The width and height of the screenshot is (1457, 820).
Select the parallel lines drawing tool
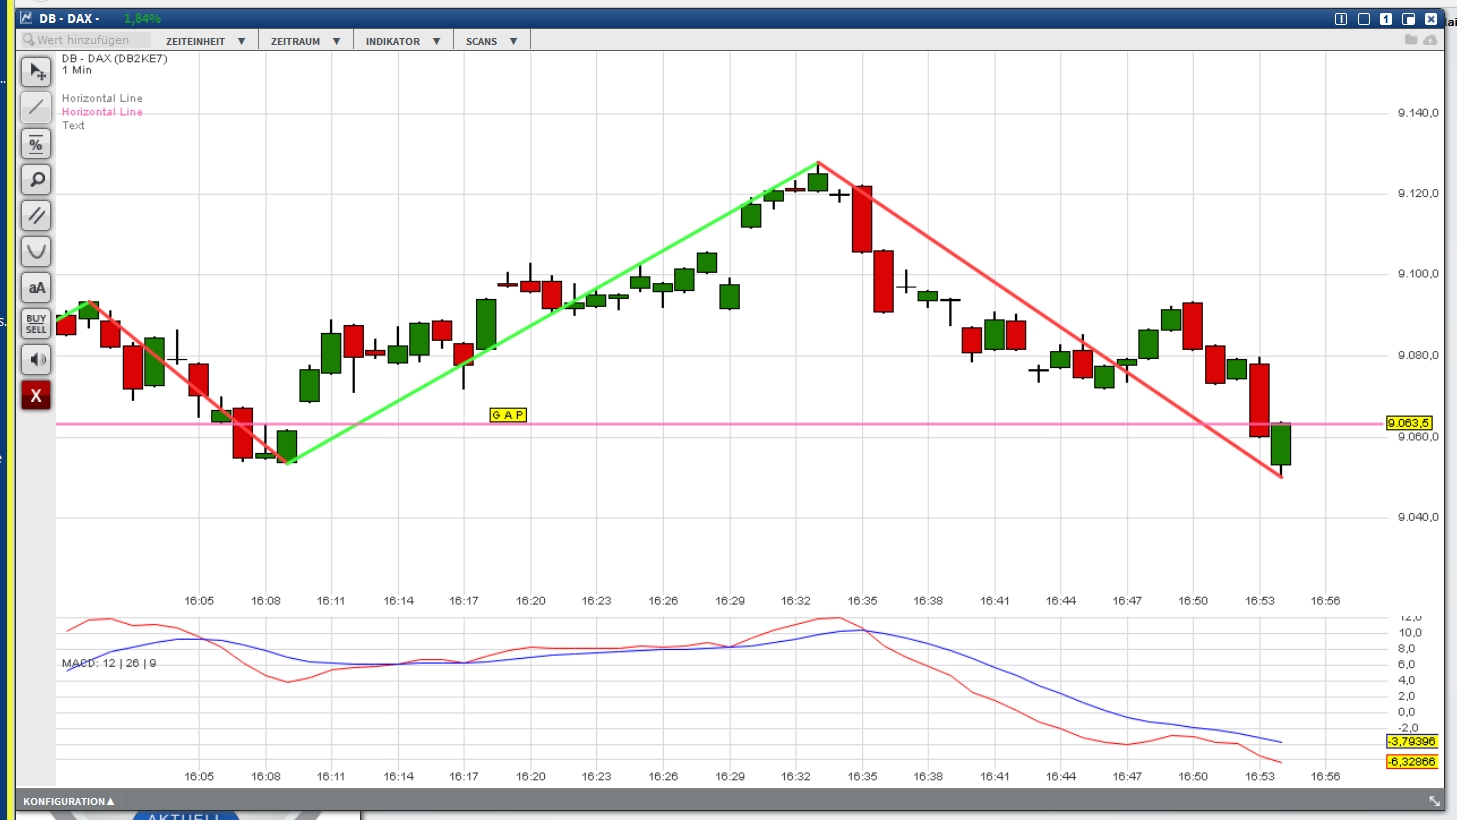pyautogui.click(x=36, y=215)
